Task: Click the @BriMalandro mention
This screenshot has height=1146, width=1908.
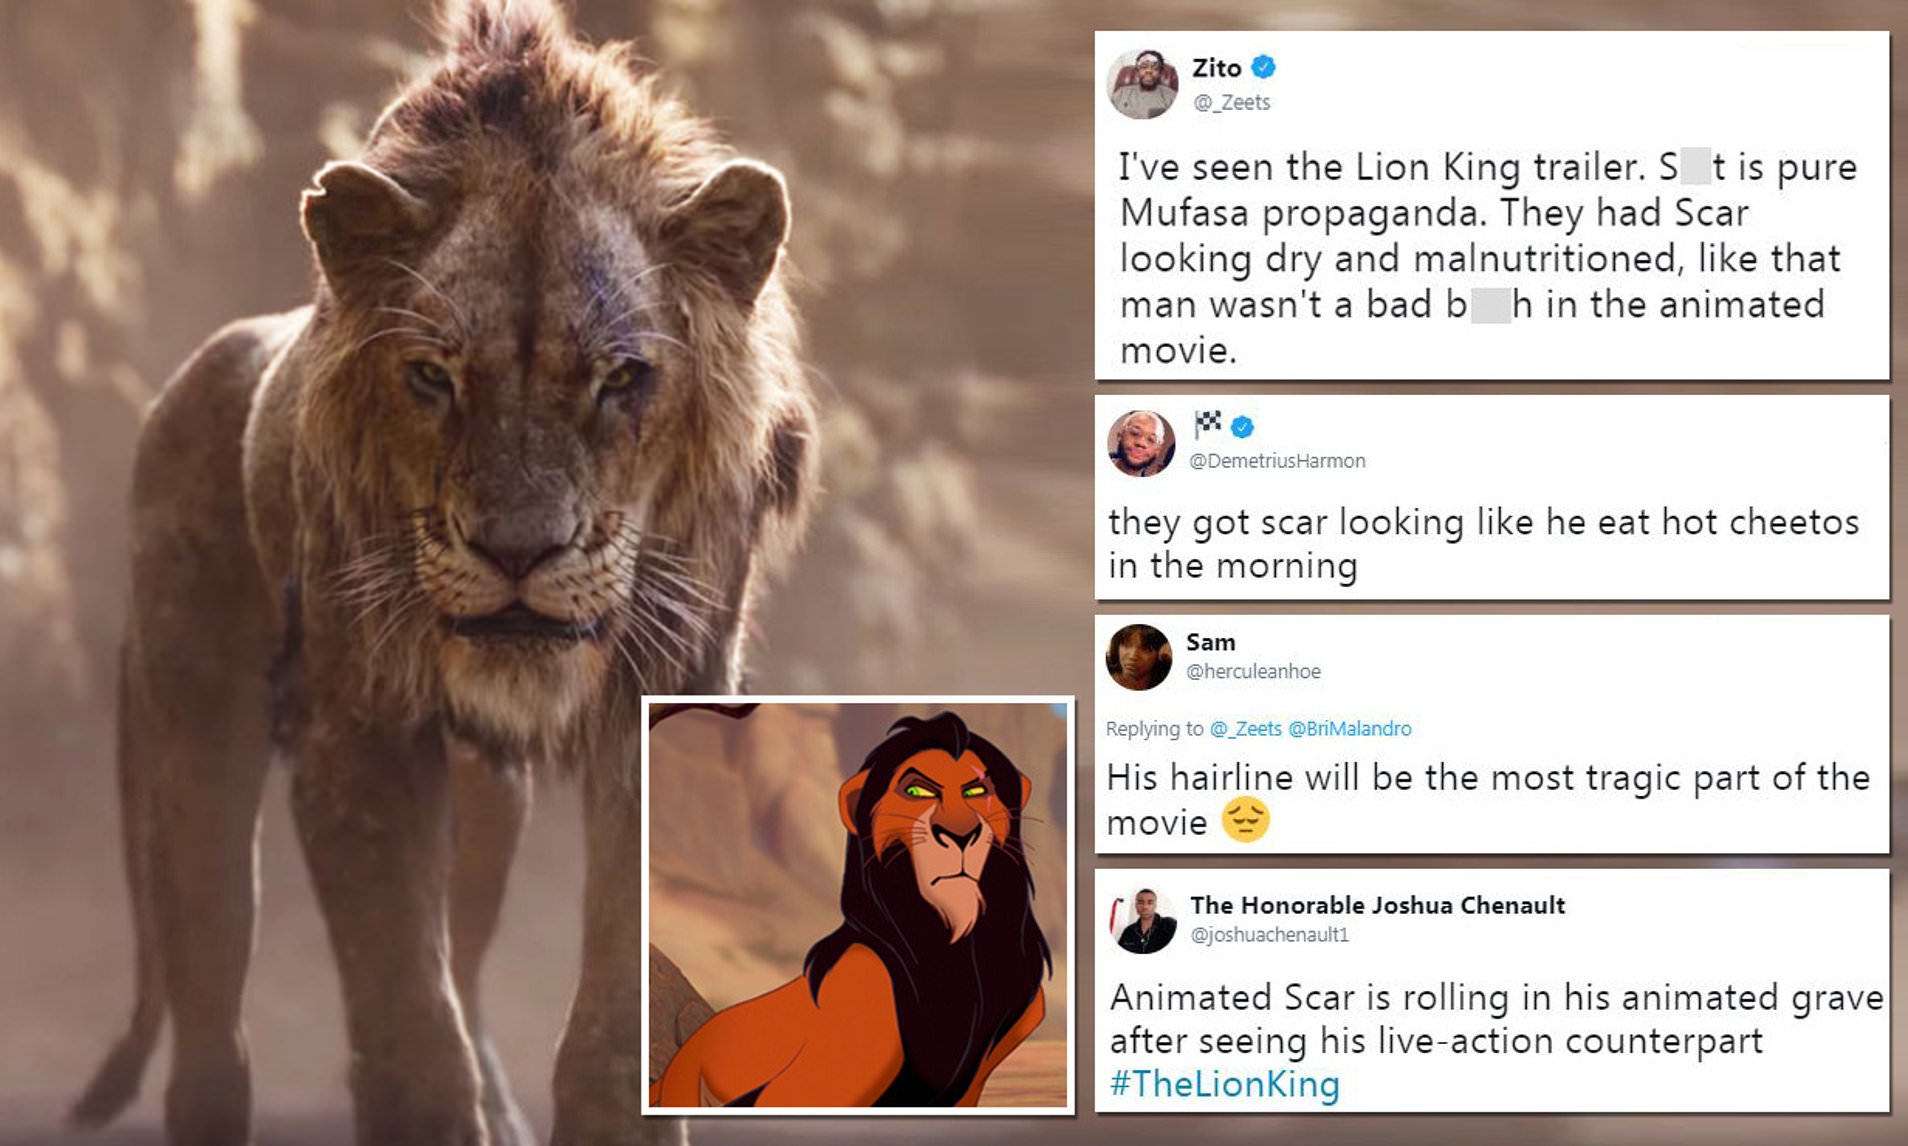Action: 1349,729
